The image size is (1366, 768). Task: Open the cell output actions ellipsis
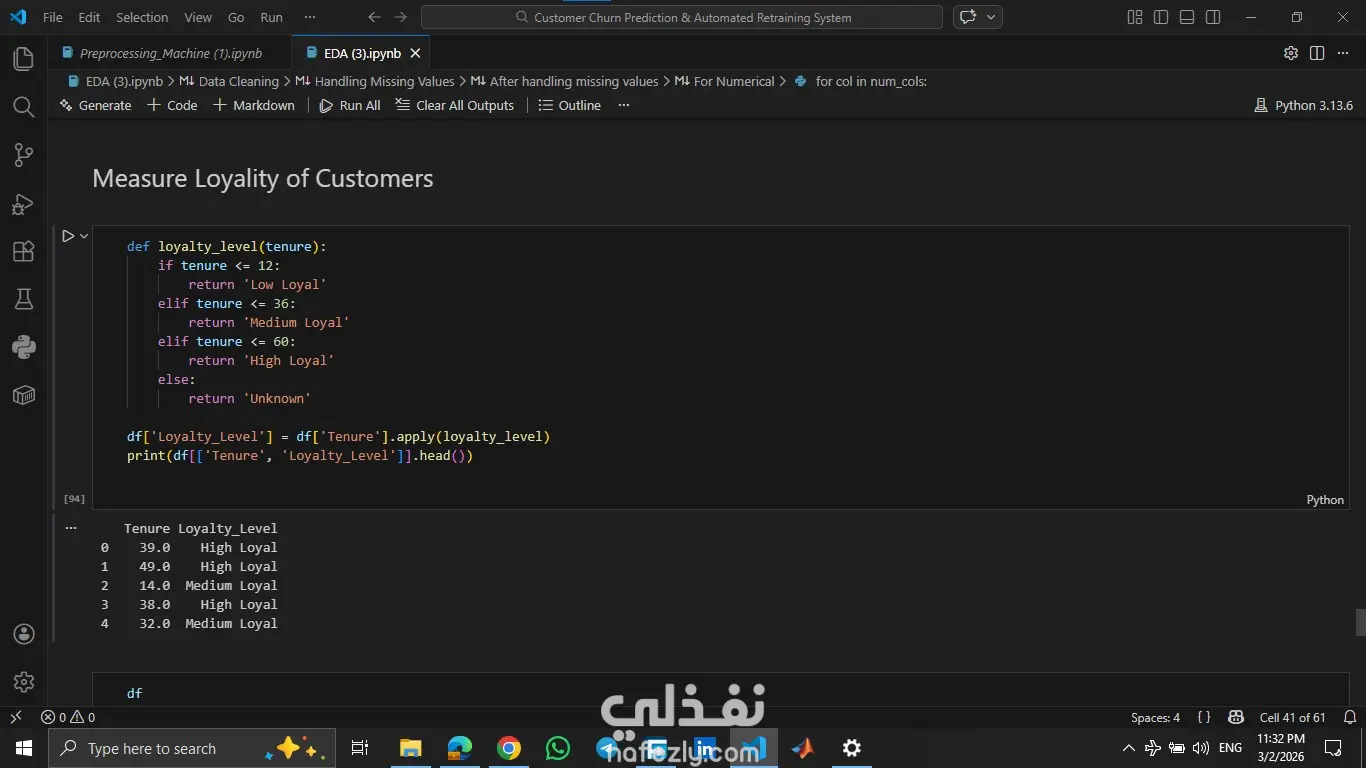coord(70,527)
